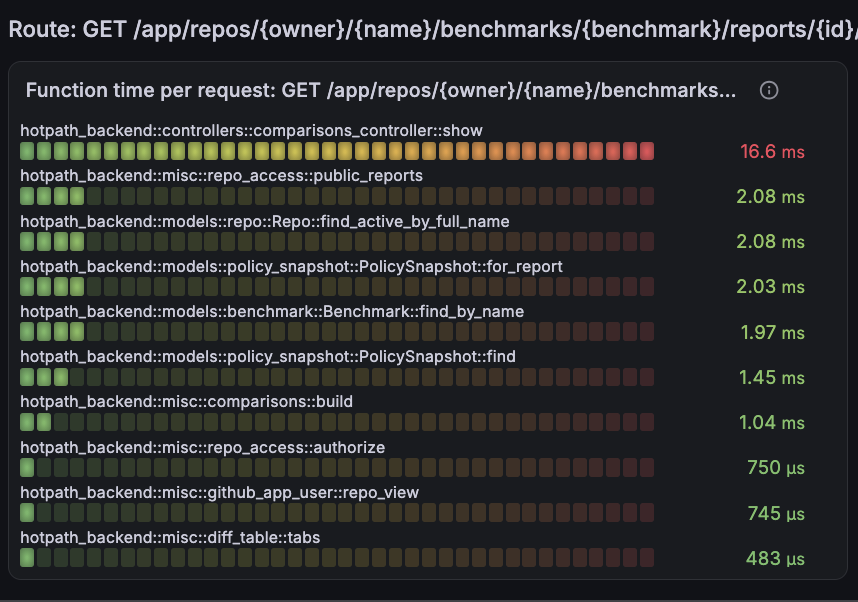Click the Function time per request panel title
858x602 pixels.
click(x=381, y=90)
